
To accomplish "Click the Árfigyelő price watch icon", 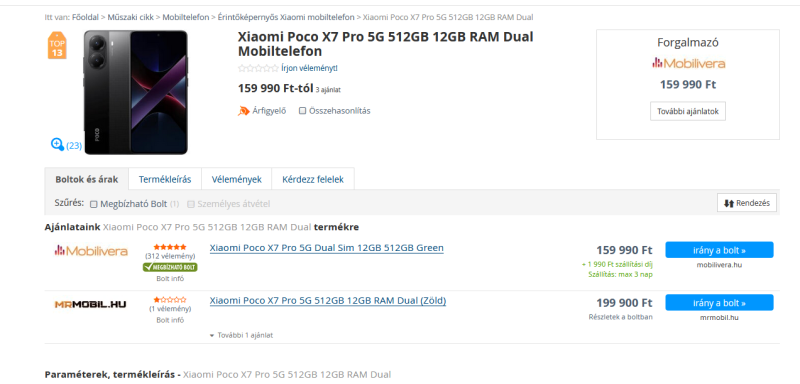I will coord(244,111).
